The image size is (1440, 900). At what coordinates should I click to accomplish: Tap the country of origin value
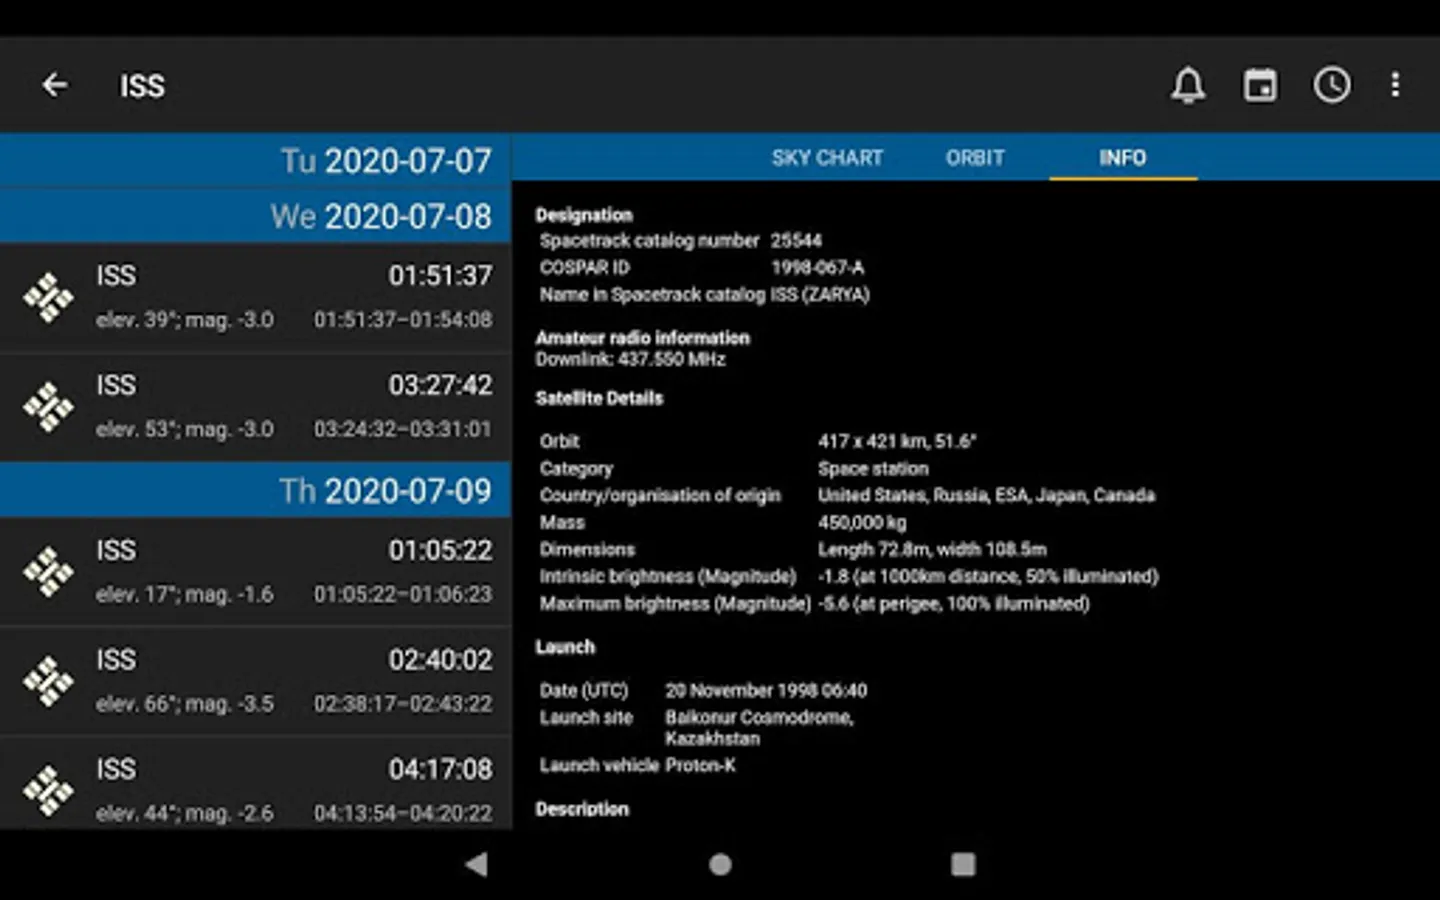(x=986, y=495)
